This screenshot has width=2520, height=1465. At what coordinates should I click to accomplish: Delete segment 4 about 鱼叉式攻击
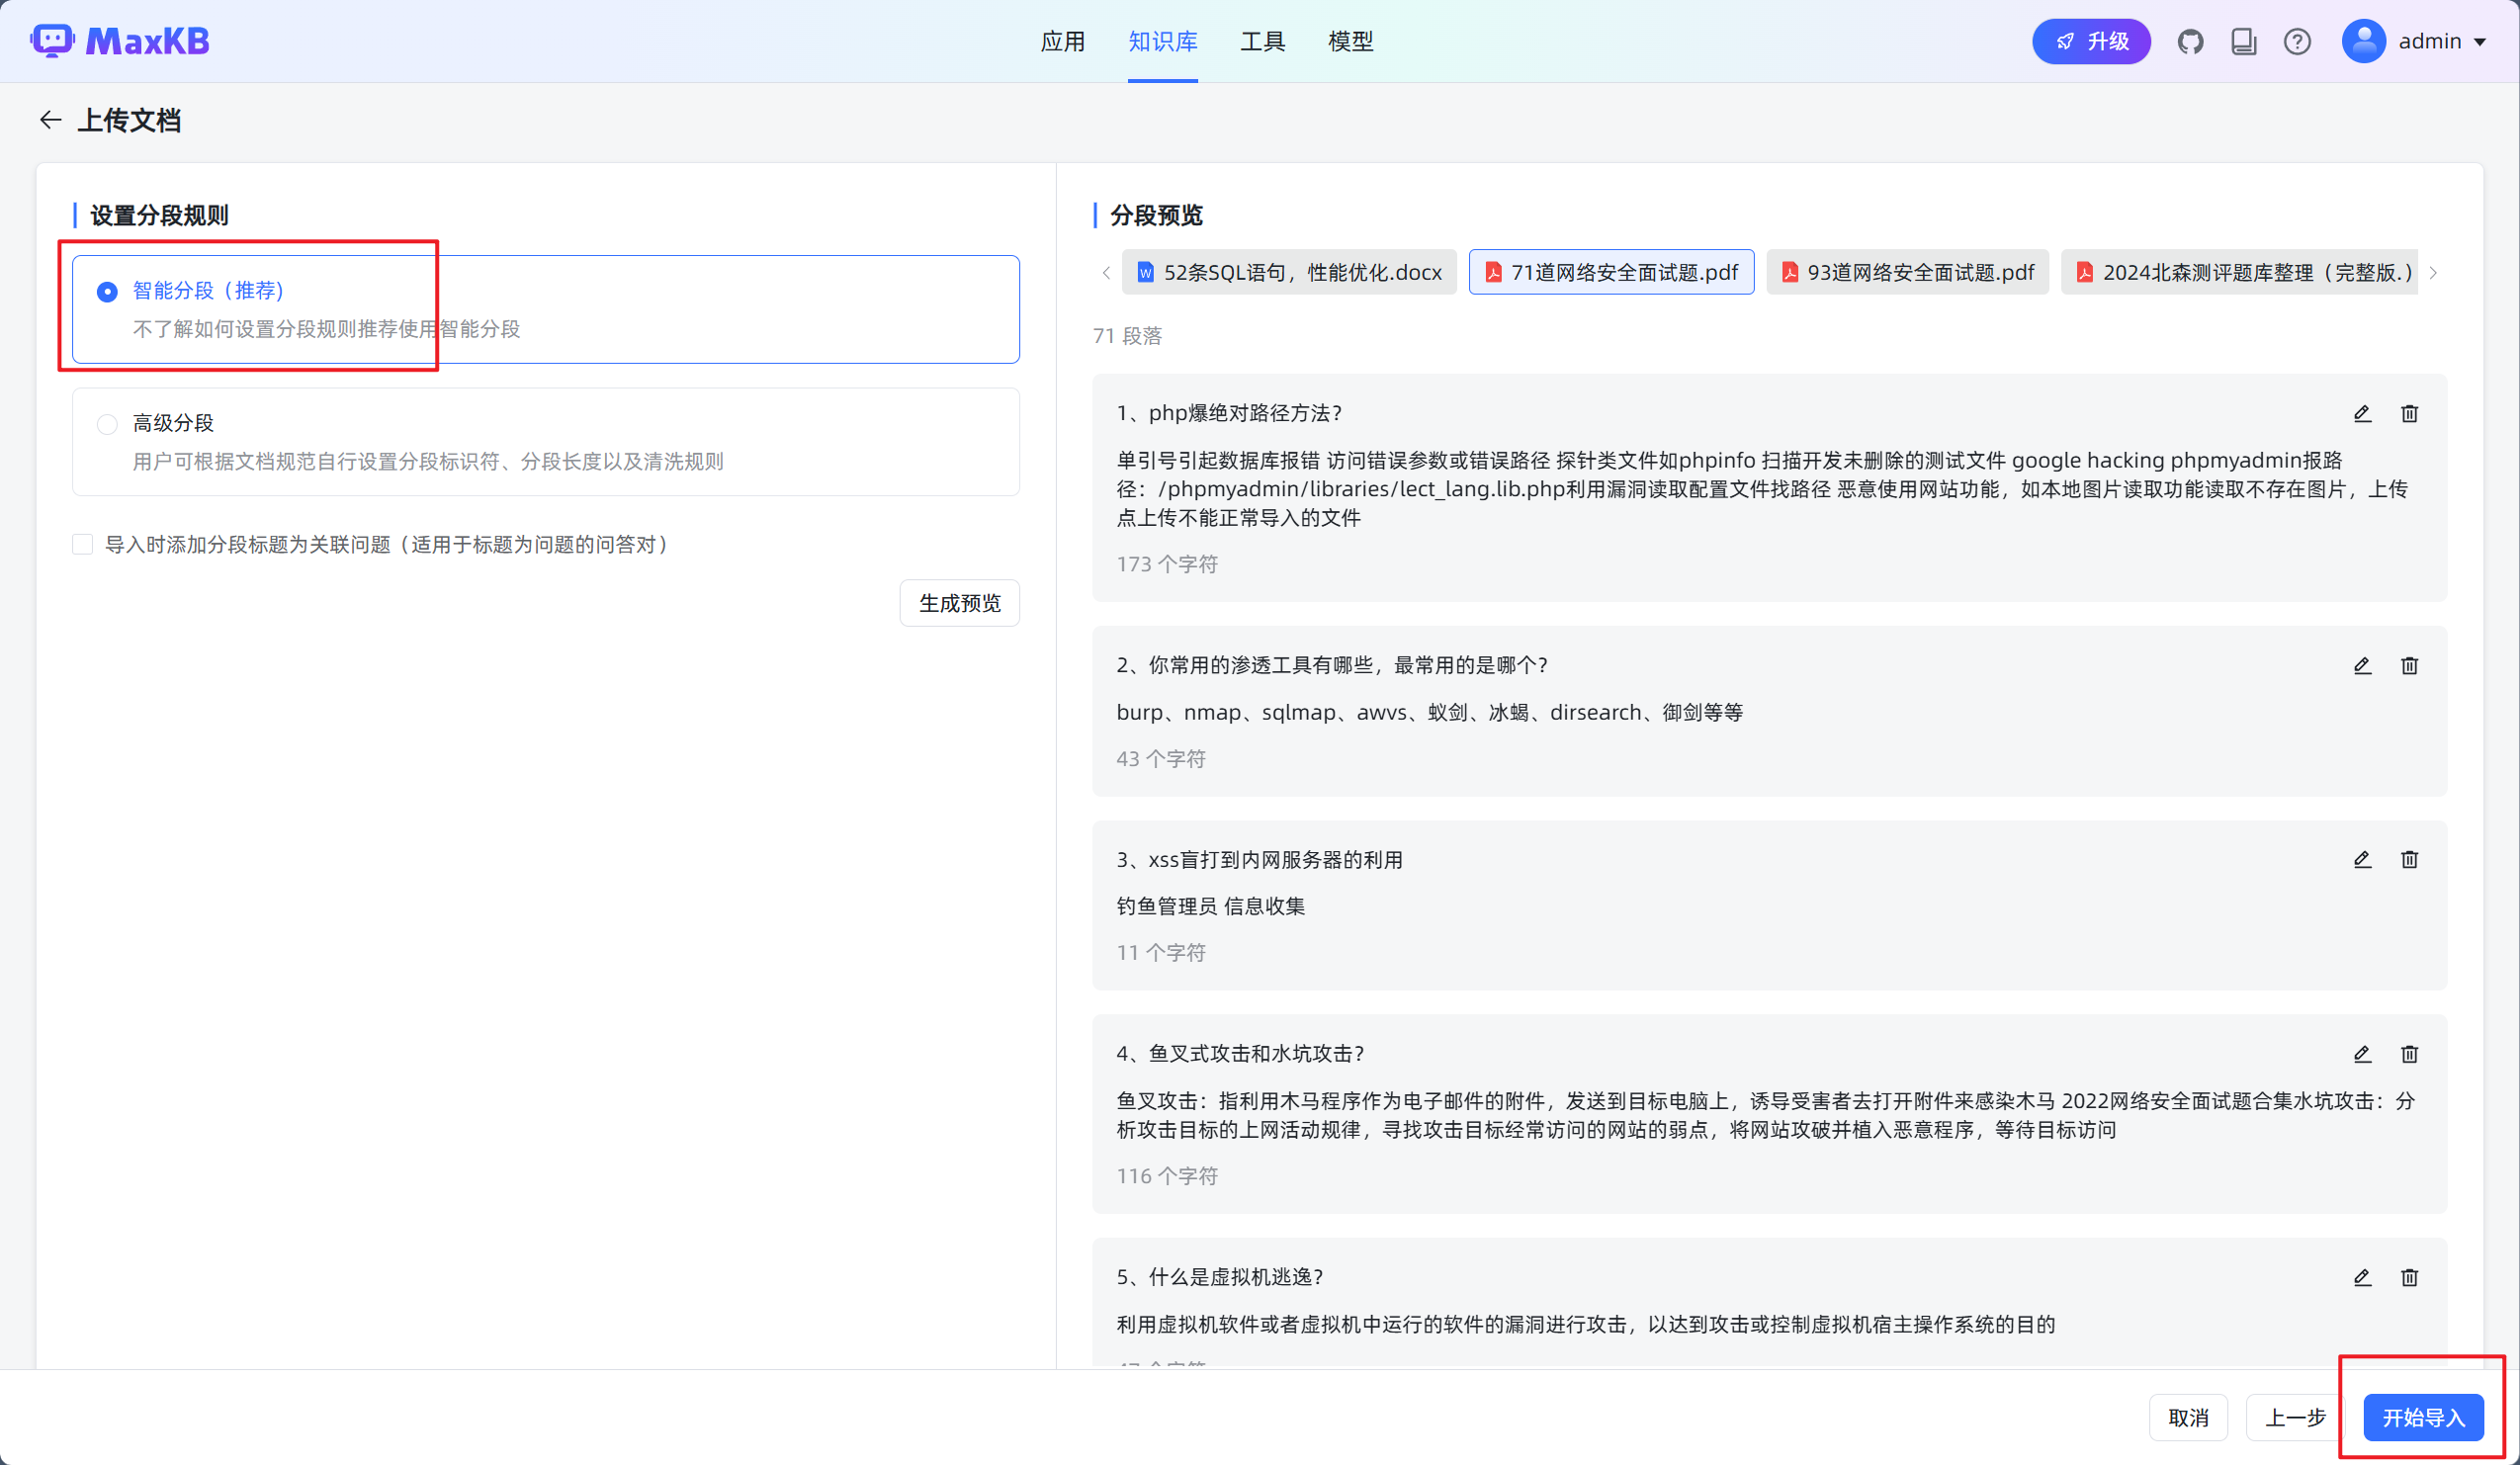pyautogui.click(x=2409, y=1053)
